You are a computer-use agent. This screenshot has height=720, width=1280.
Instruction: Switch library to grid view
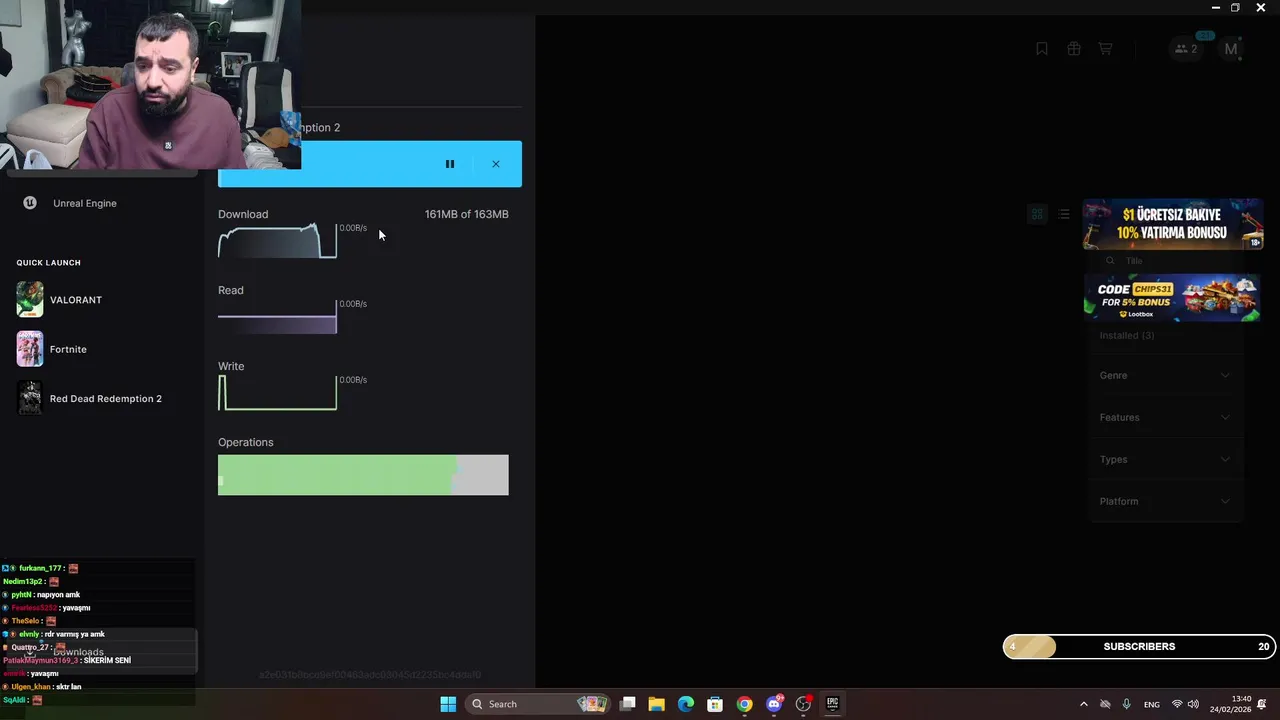tap(1037, 214)
